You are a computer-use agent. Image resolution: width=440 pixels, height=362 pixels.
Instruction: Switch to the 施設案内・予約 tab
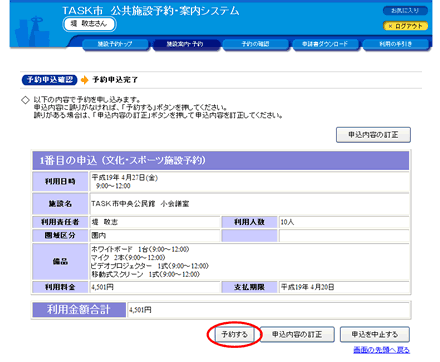click(186, 44)
